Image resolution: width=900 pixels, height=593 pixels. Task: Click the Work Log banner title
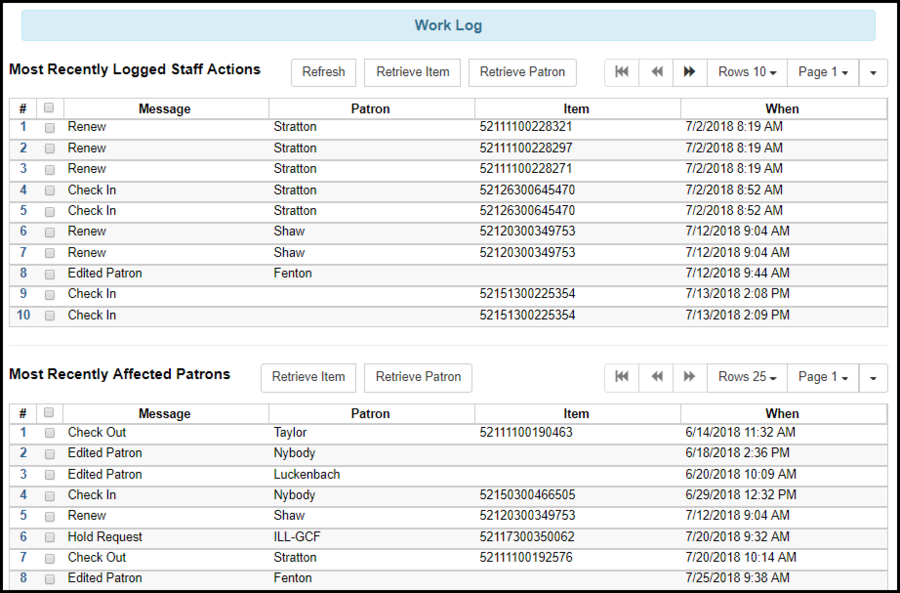[448, 25]
